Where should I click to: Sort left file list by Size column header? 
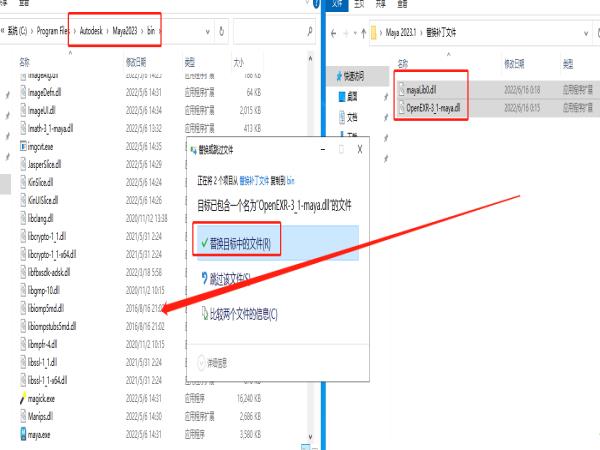(x=238, y=62)
